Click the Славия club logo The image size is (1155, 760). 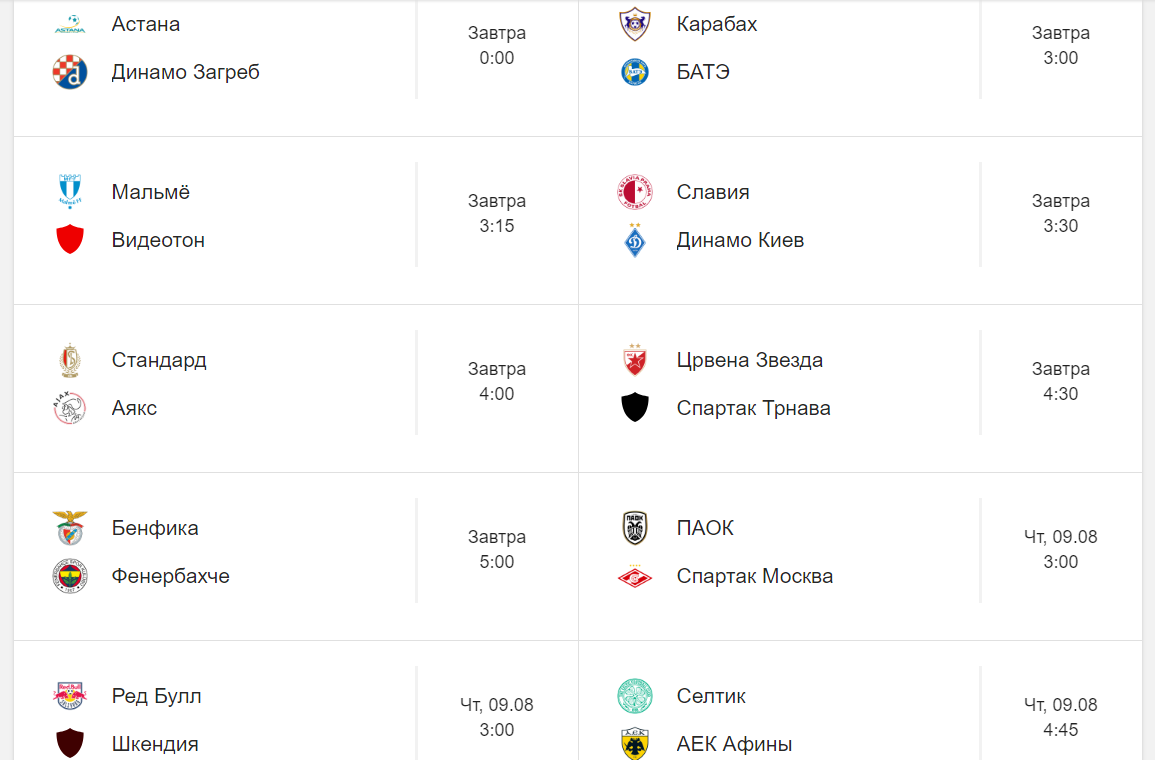coord(635,192)
